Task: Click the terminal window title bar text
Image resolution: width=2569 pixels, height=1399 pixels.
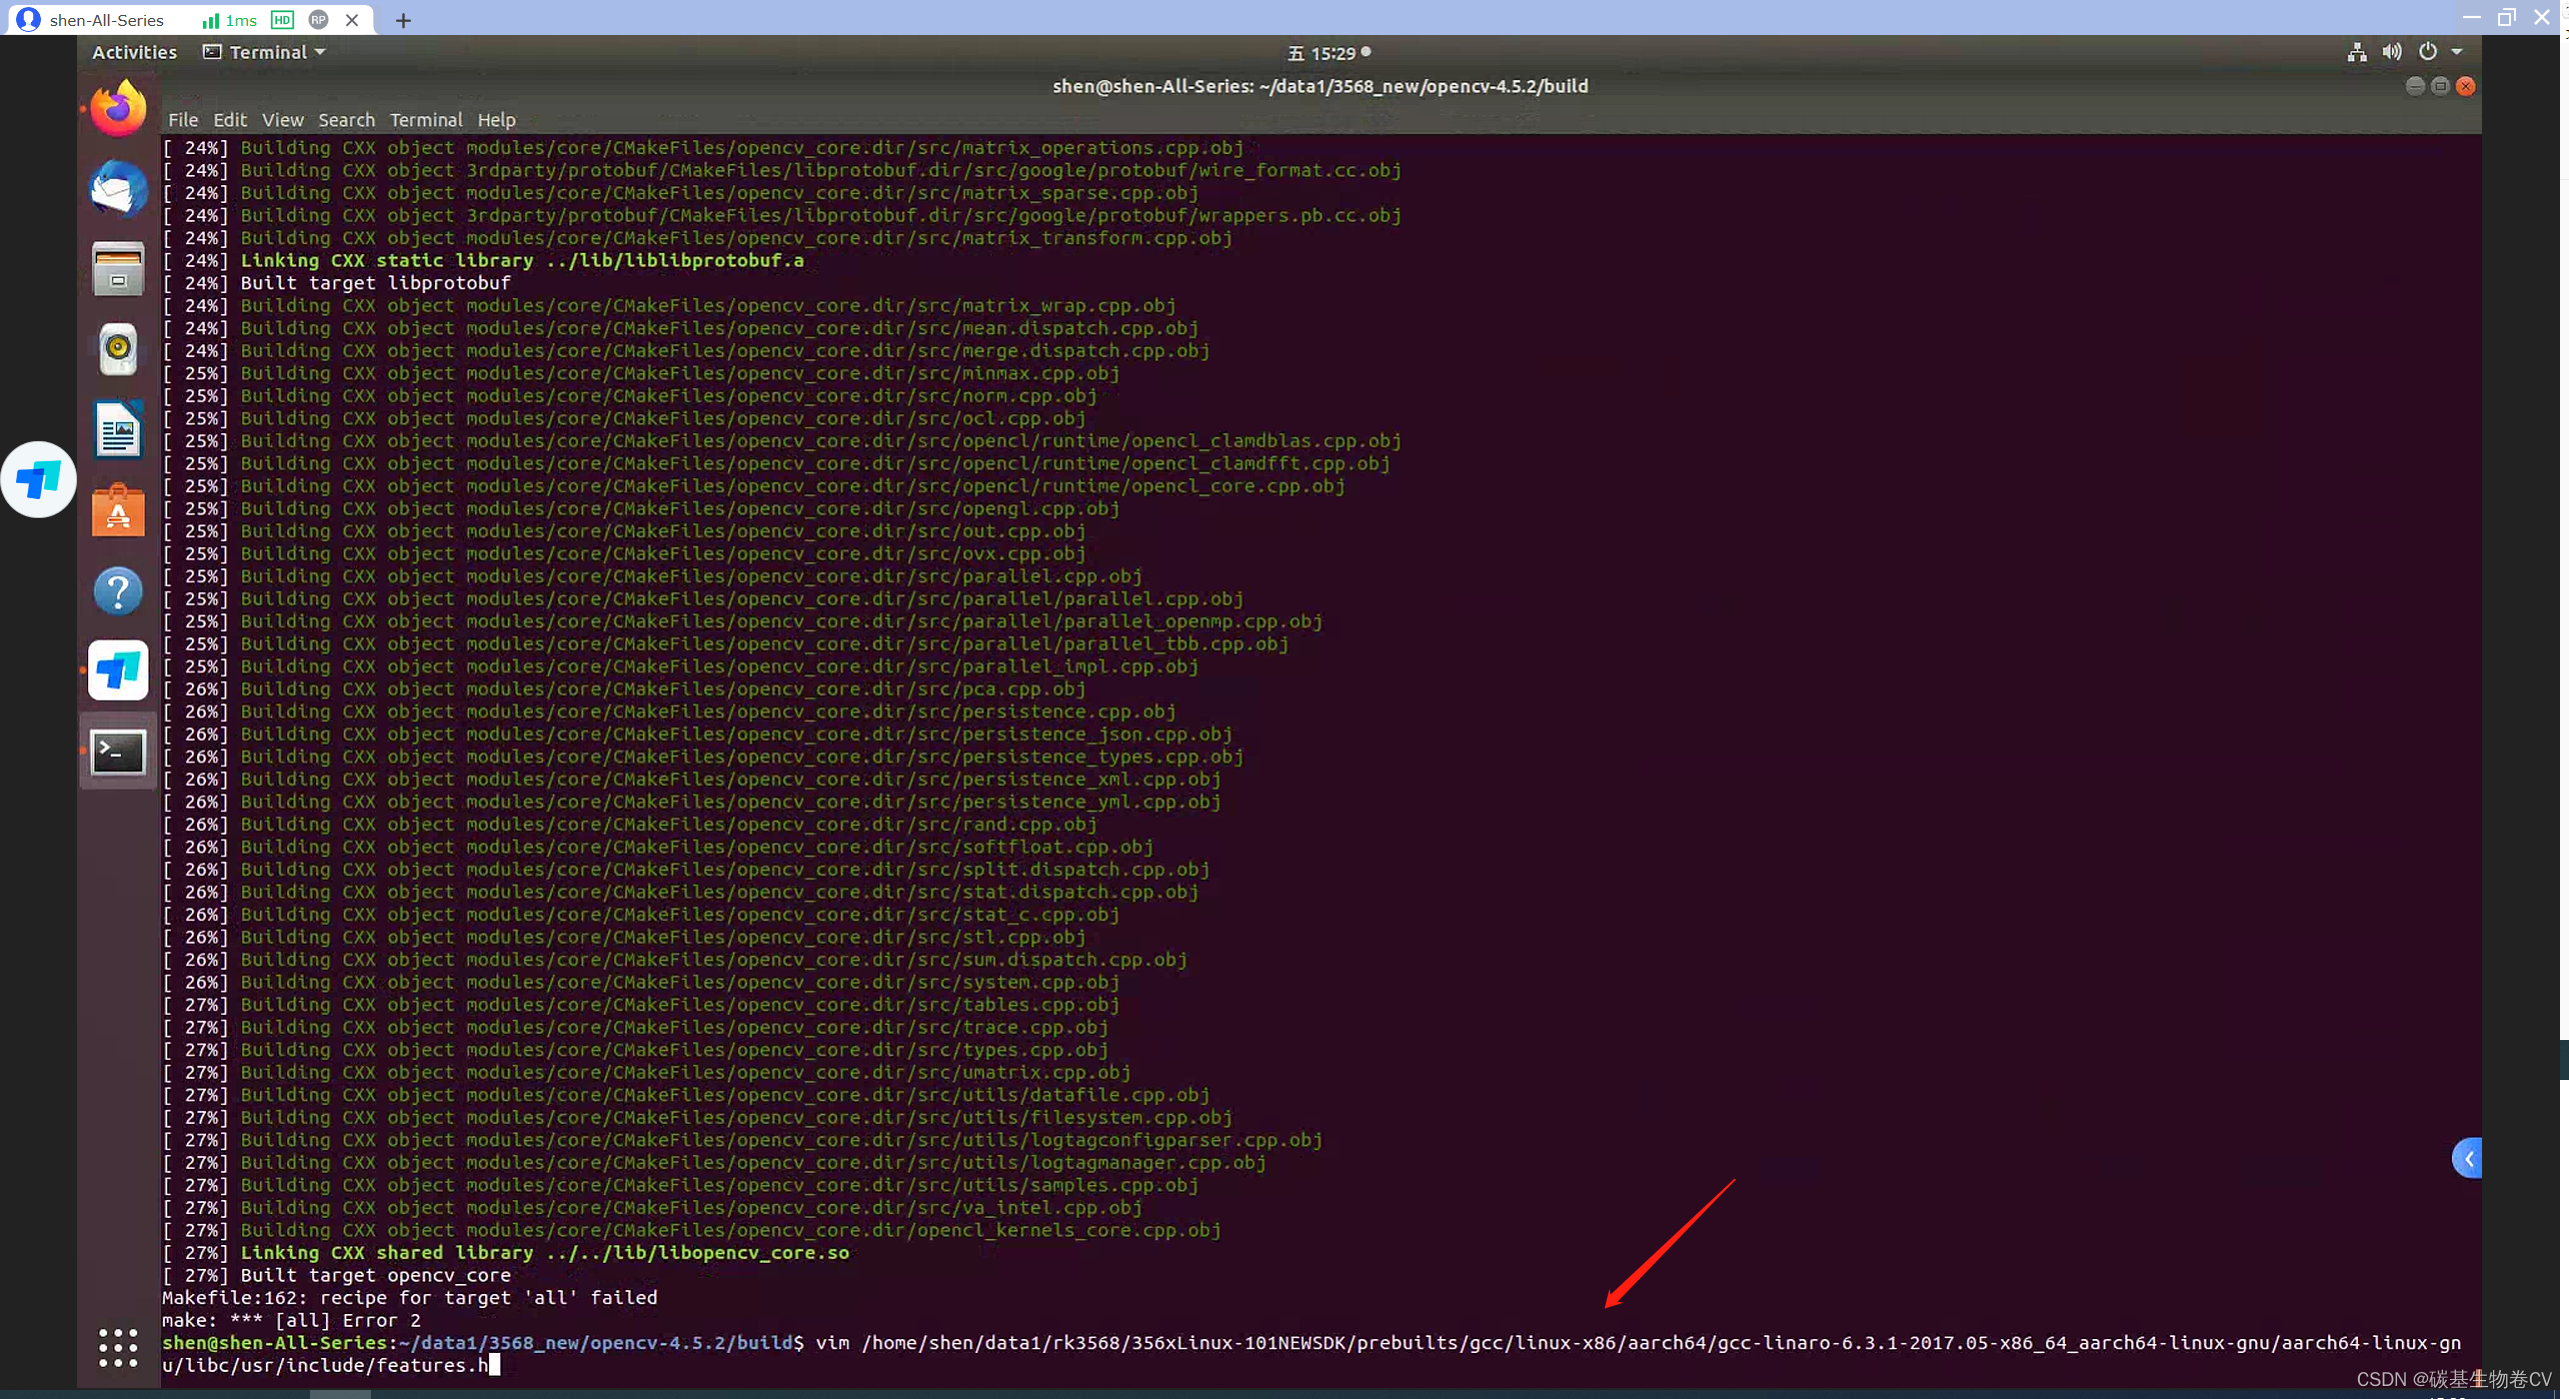Action: tap(1320, 86)
